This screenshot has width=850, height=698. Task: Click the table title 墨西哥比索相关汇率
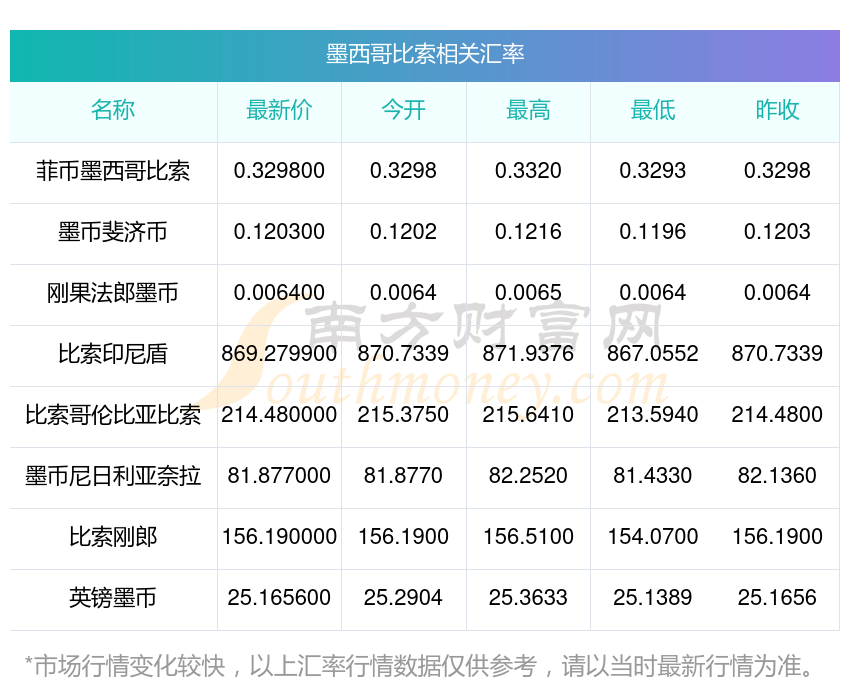(425, 54)
